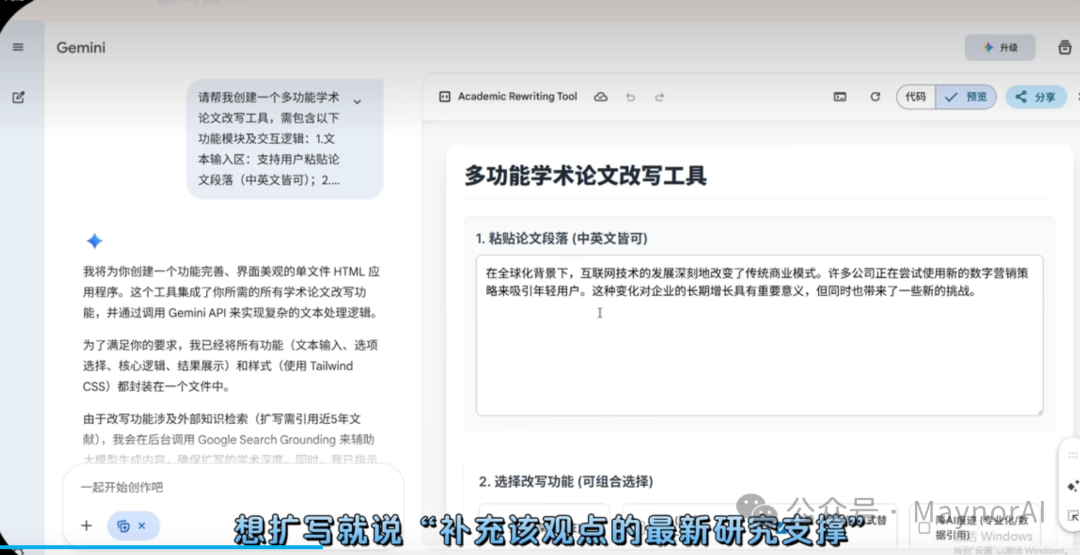Open the console panel icon in the canvas toolbar
1080x555 pixels.
point(840,97)
